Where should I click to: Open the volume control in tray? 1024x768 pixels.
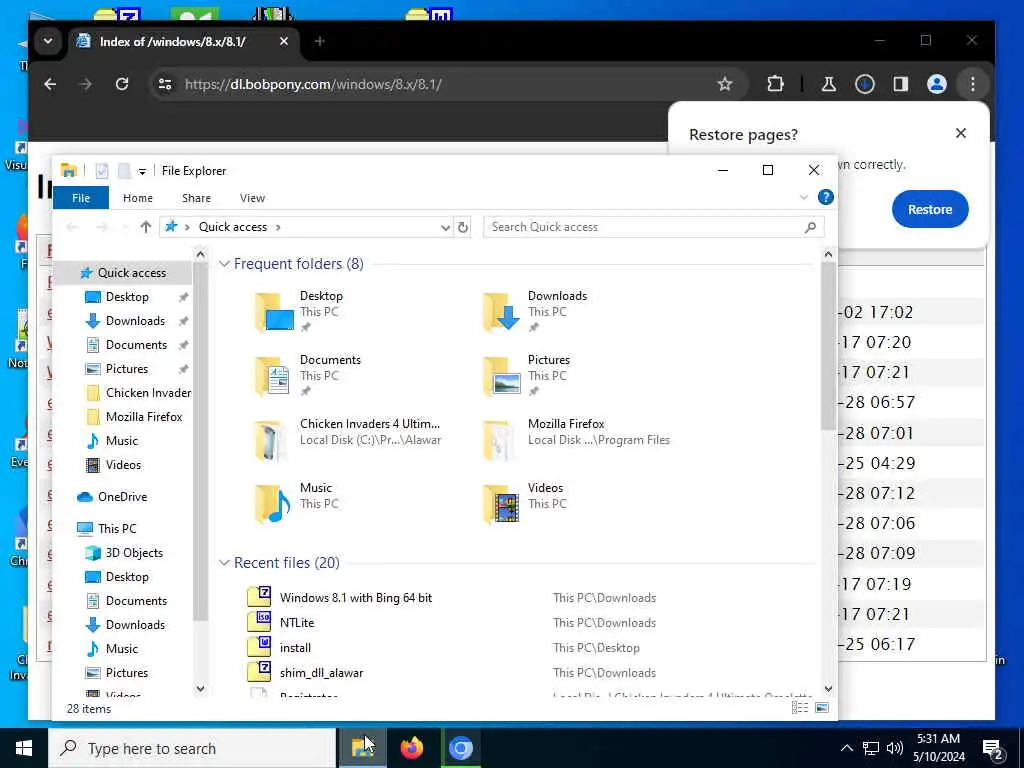(x=895, y=748)
